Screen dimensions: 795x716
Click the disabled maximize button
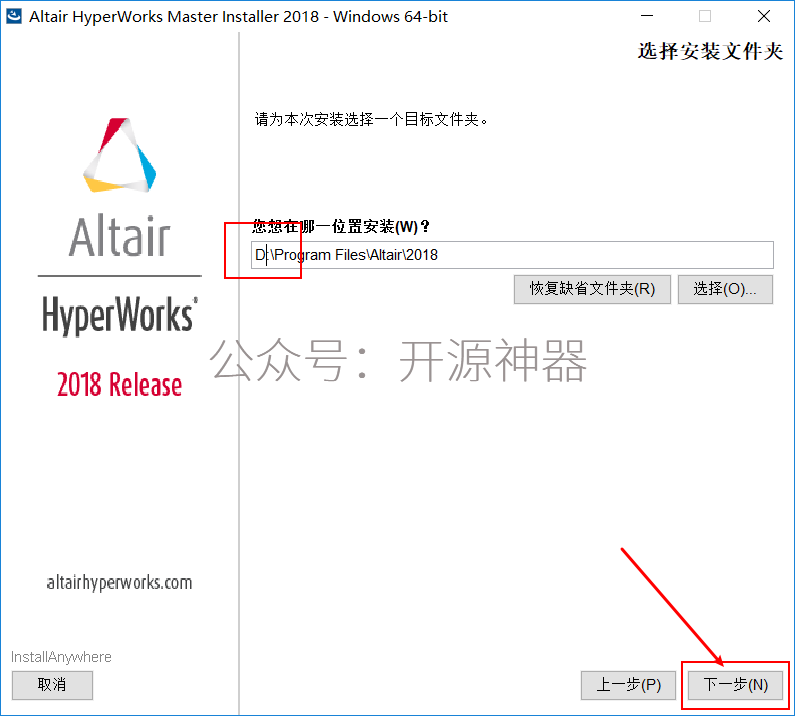(705, 16)
